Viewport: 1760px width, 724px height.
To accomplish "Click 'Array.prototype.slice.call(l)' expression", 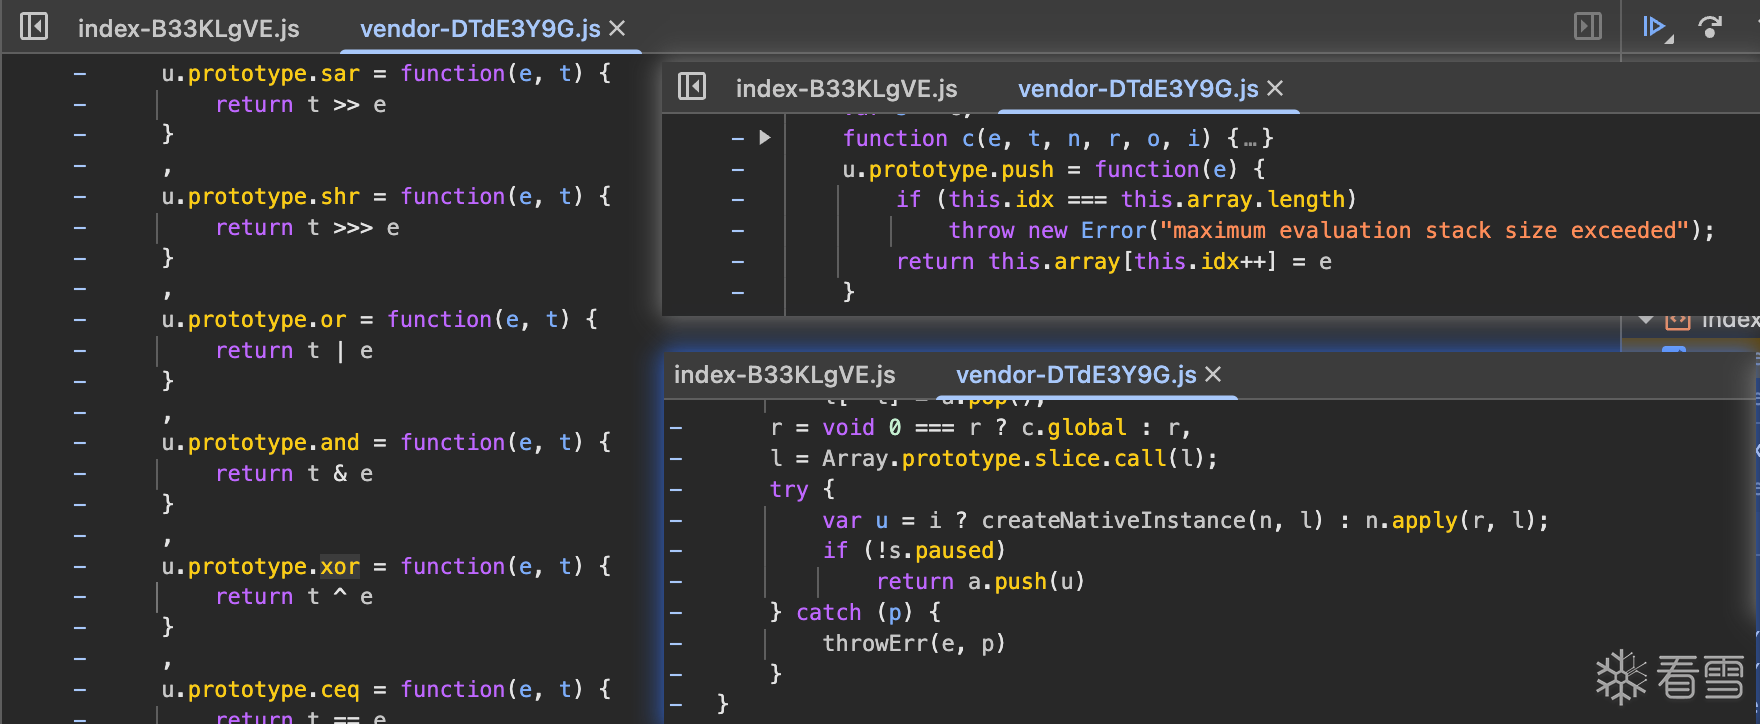I will pyautogui.click(x=1014, y=459).
